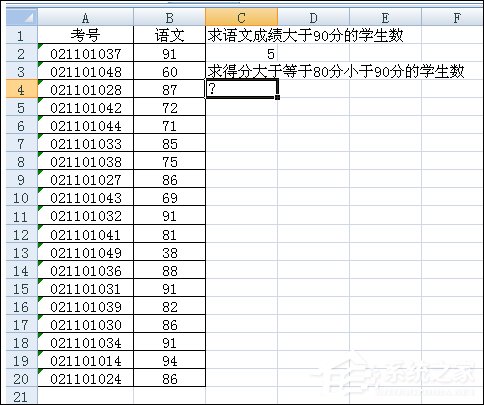Select score 82 in row 16
484x405 pixels.
(169, 306)
